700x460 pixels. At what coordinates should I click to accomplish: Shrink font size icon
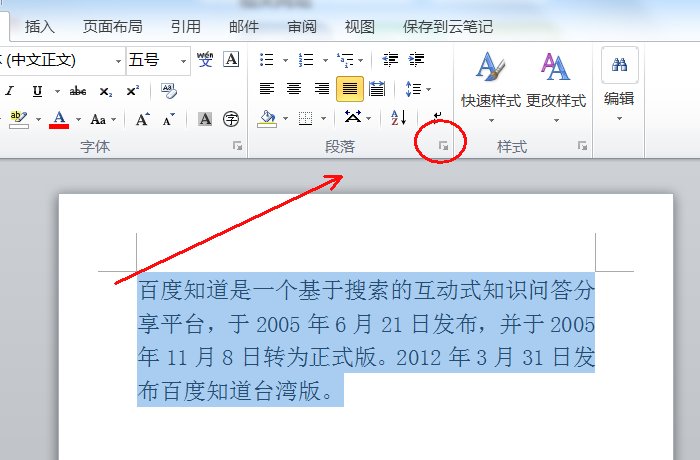point(168,119)
